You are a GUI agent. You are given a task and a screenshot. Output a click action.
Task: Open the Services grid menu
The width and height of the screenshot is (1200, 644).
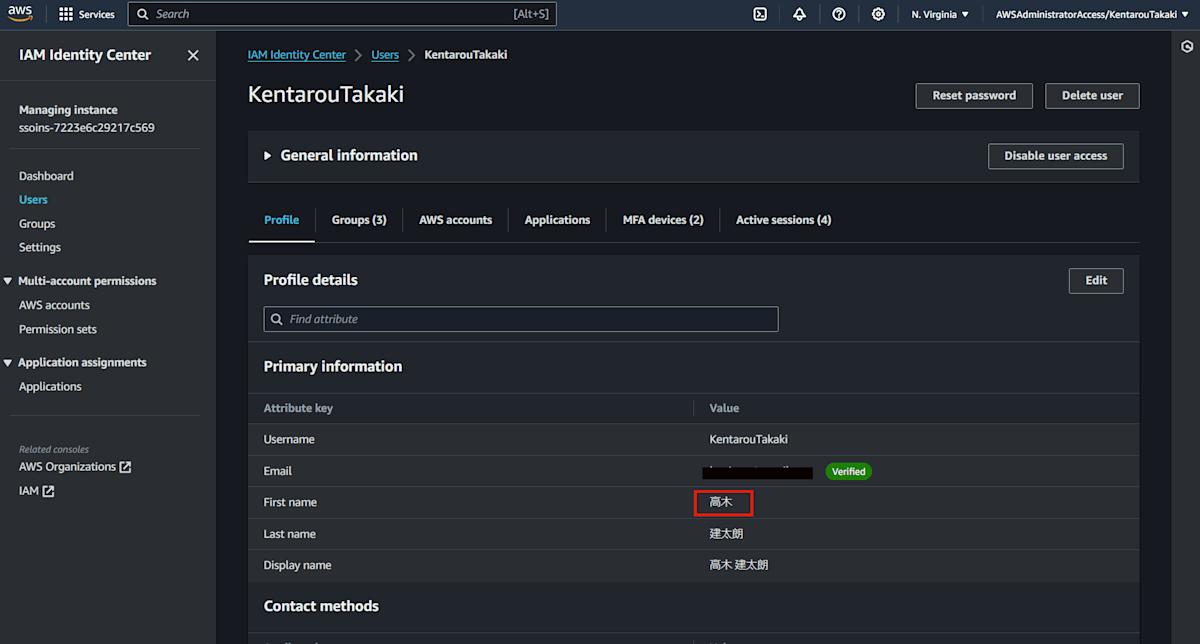(x=86, y=14)
